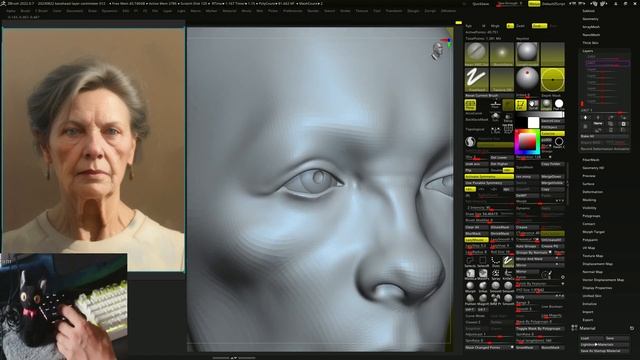Select the KnifeCurve brush icon
Screen dimensions: 640x360
tap(508, 273)
